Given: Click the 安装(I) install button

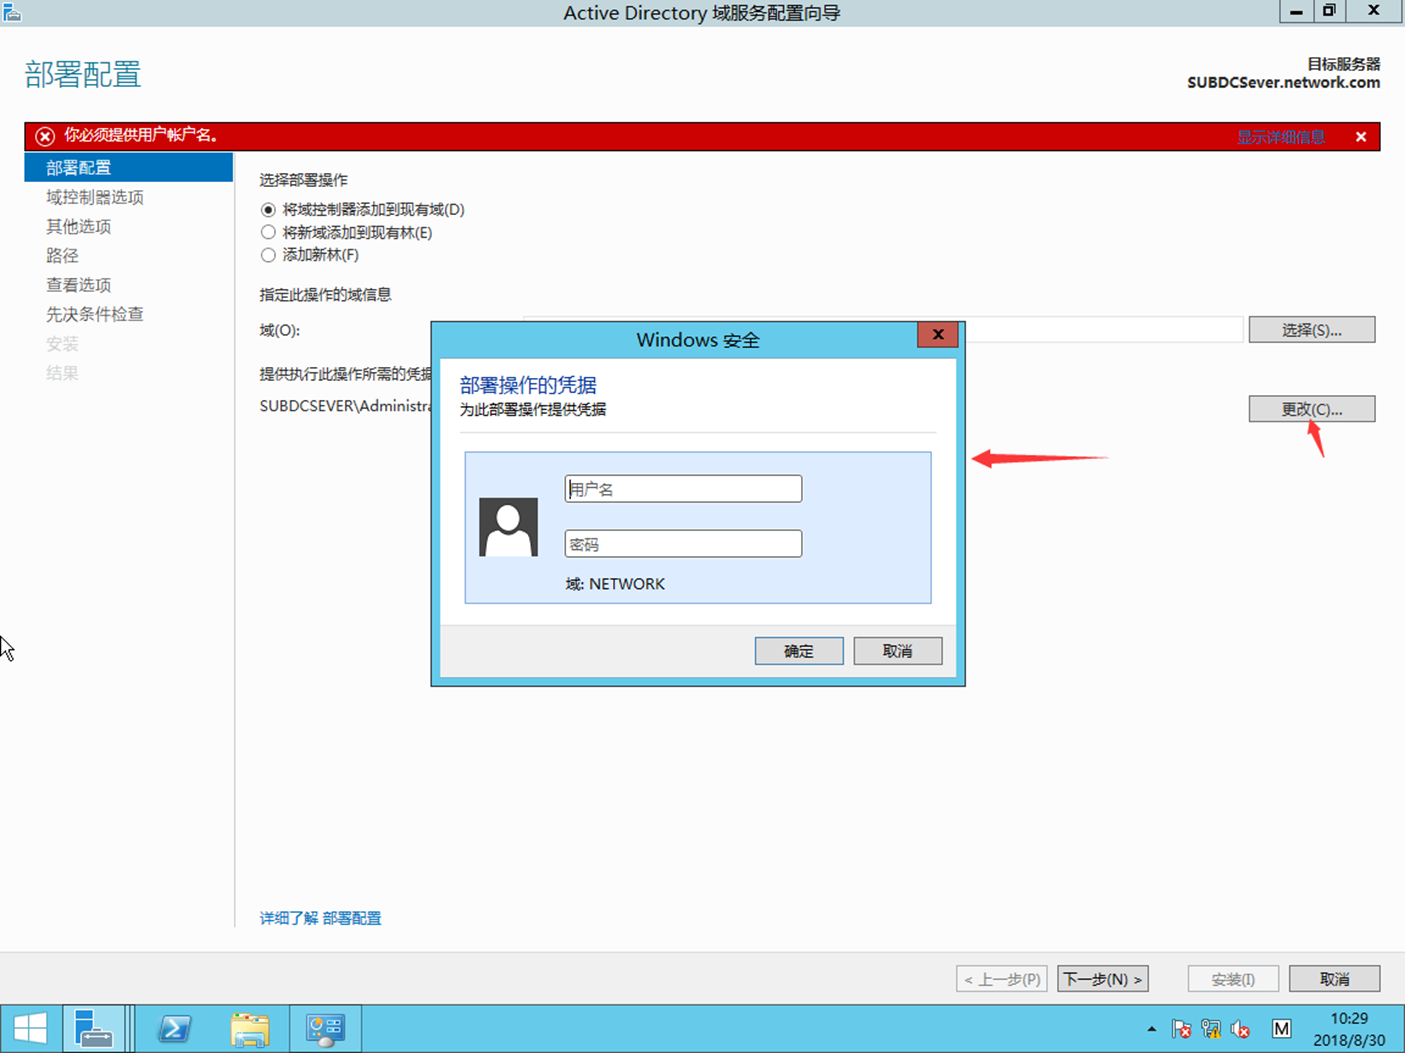Looking at the screenshot, I should pyautogui.click(x=1233, y=979).
